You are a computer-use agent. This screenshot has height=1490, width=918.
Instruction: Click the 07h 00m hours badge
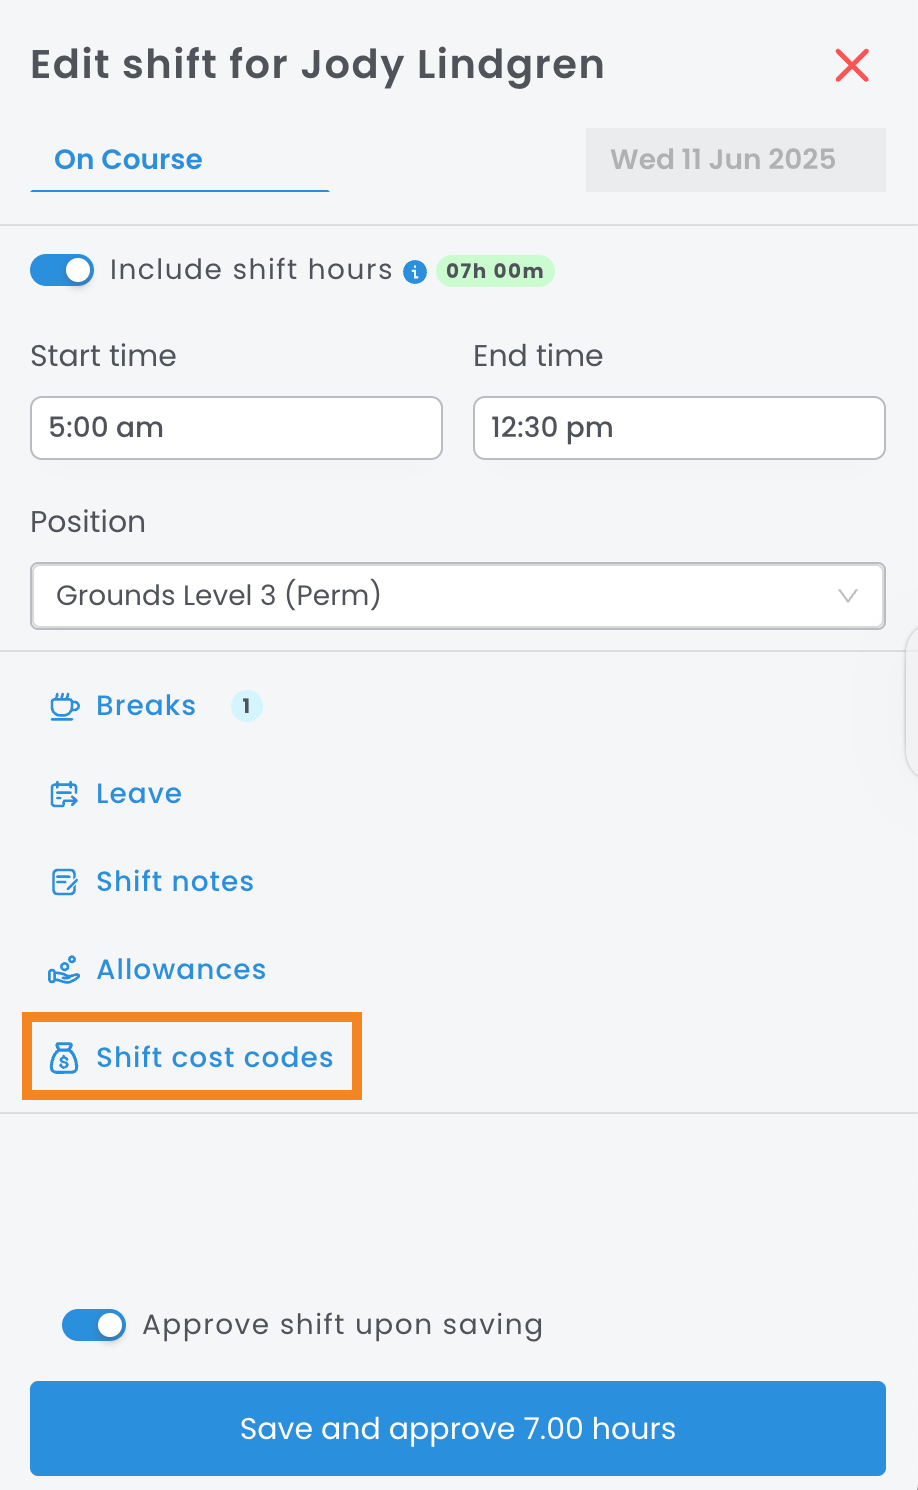click(x=495, y=271)
